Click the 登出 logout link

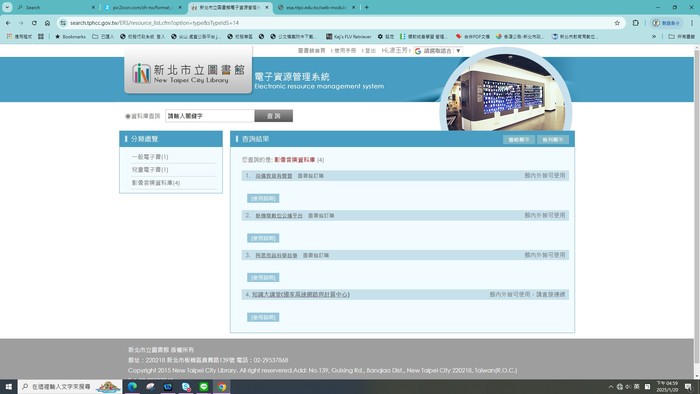pos(370,51)
